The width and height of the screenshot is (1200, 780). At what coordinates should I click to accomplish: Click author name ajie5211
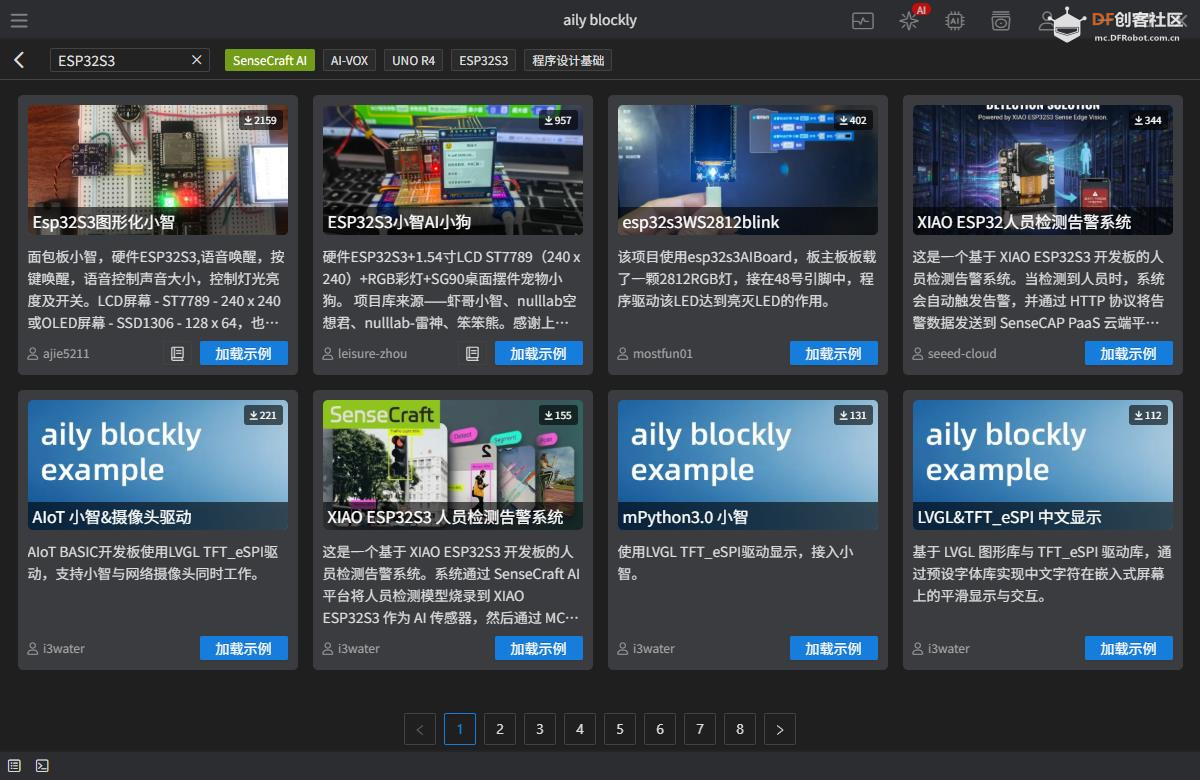pyautogui.click(x=66, y=353)
